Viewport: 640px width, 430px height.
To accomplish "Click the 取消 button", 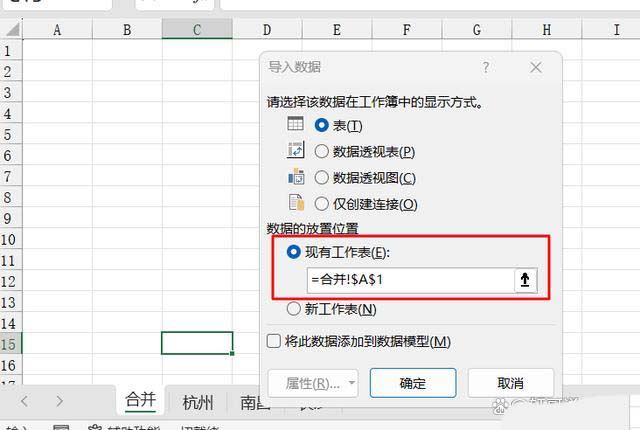I will pyautogui.click(x=510, y=383).
